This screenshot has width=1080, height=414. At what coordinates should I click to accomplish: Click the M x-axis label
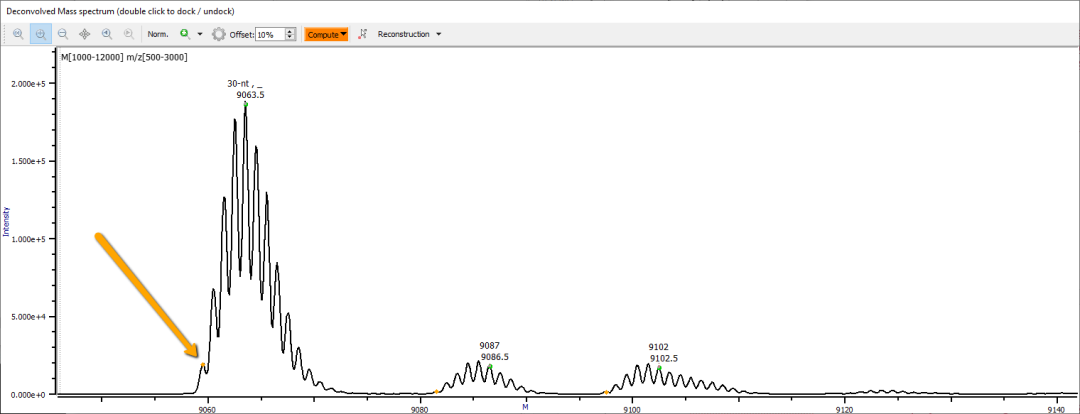(x=525, y=407)
